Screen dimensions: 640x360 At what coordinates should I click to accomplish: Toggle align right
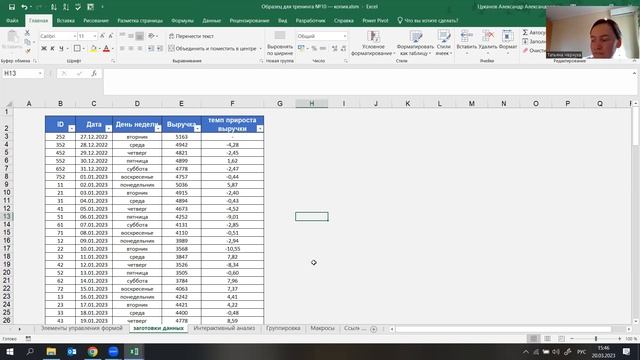coord(140,49)
